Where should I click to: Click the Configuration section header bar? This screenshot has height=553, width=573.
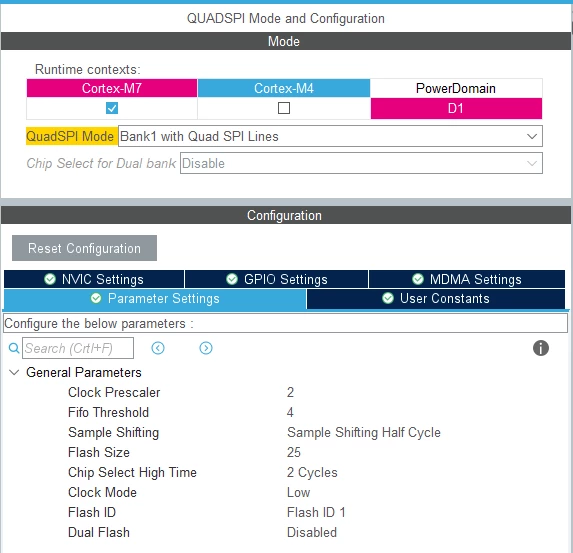click(x=285, y=215)
